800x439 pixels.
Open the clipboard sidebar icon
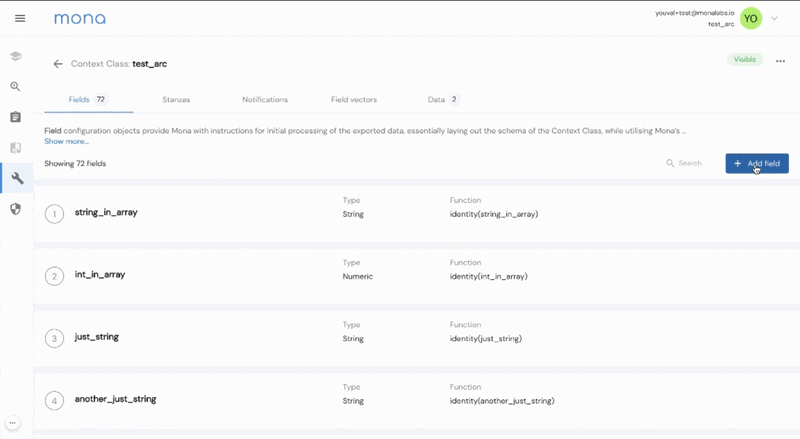click(x=16, y=117)
